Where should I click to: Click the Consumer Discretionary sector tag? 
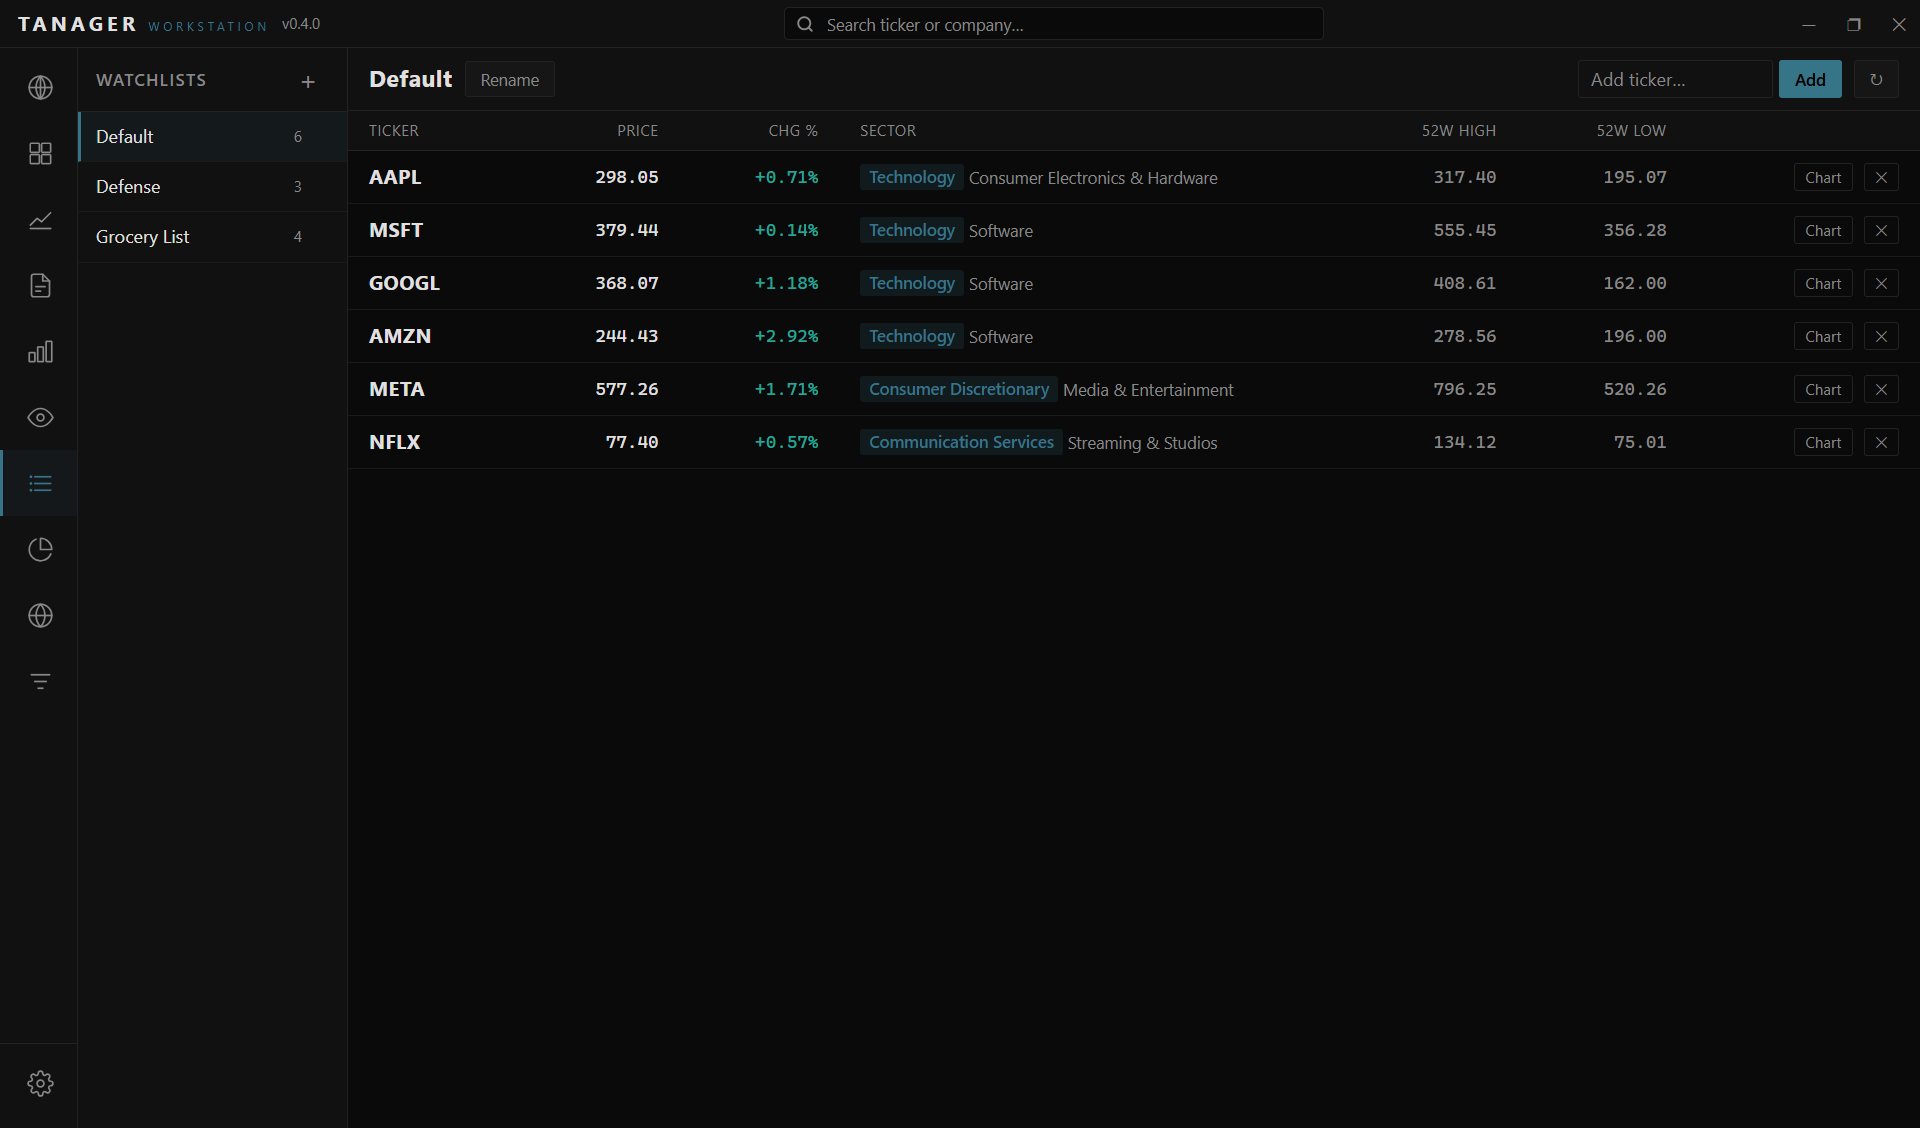959,389
